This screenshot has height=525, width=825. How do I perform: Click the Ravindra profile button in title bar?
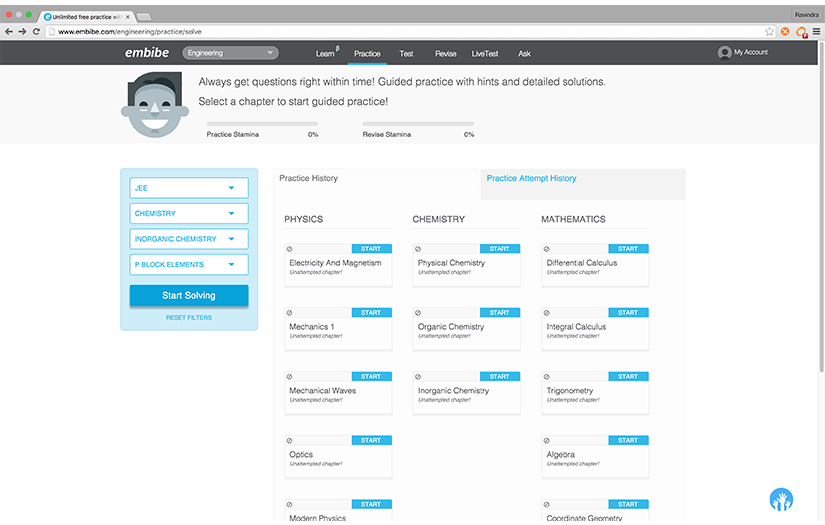click(x=807, y=15)
